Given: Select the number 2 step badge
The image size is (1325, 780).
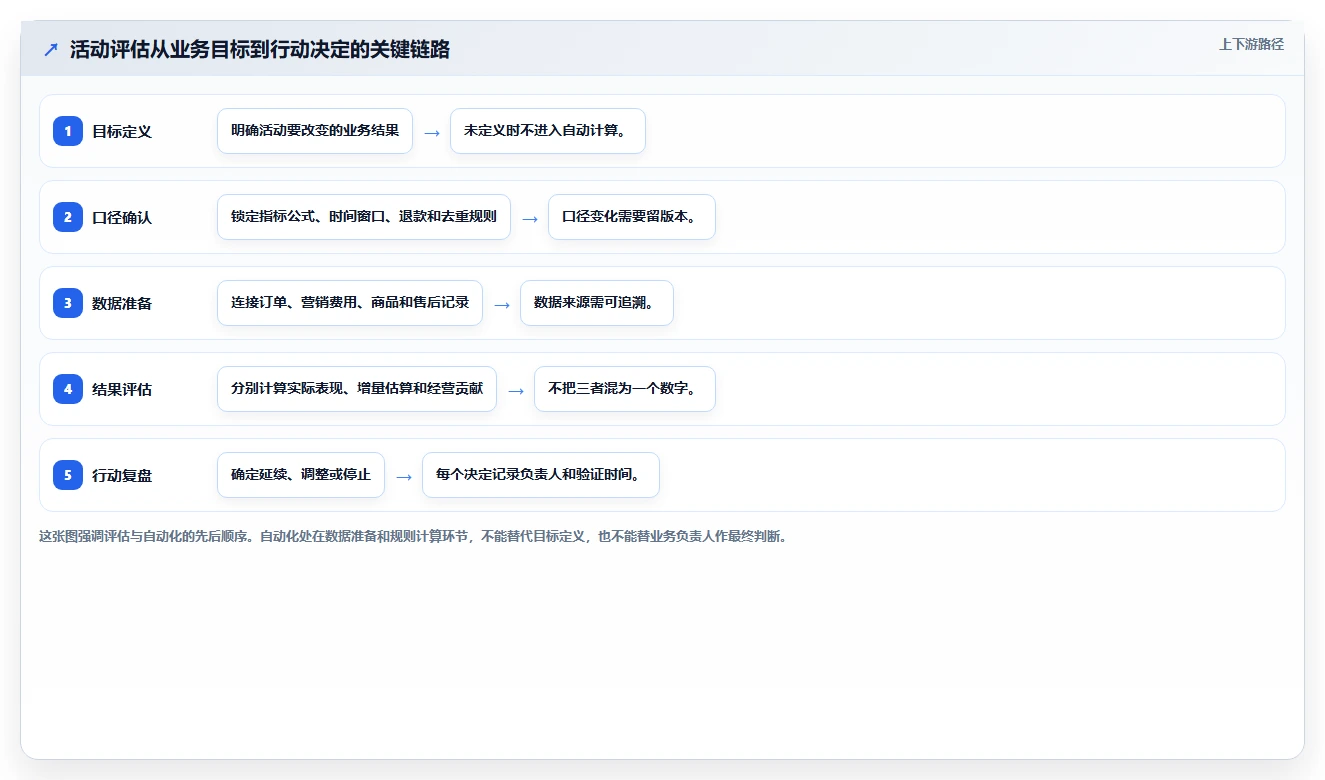Looking at the screenshot, I should tap(68, 217).
